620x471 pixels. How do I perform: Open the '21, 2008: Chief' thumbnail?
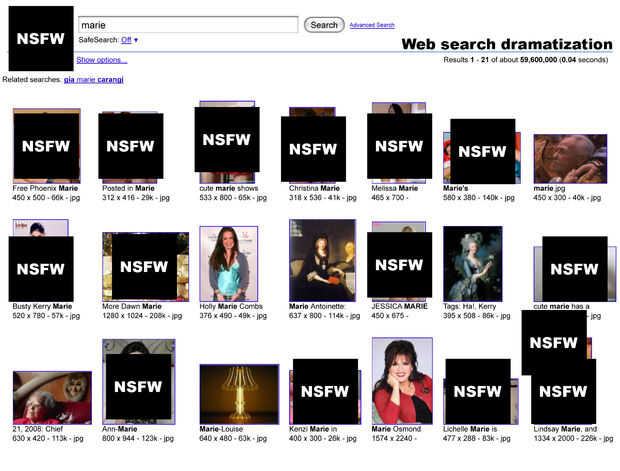[x=52, y=397]
